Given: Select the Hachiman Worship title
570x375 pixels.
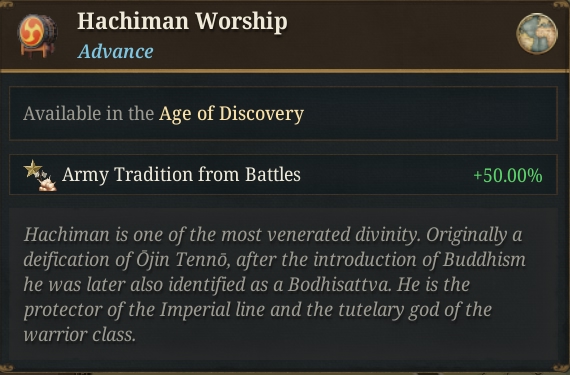Looking at the screenshot, I should point(182,21).
